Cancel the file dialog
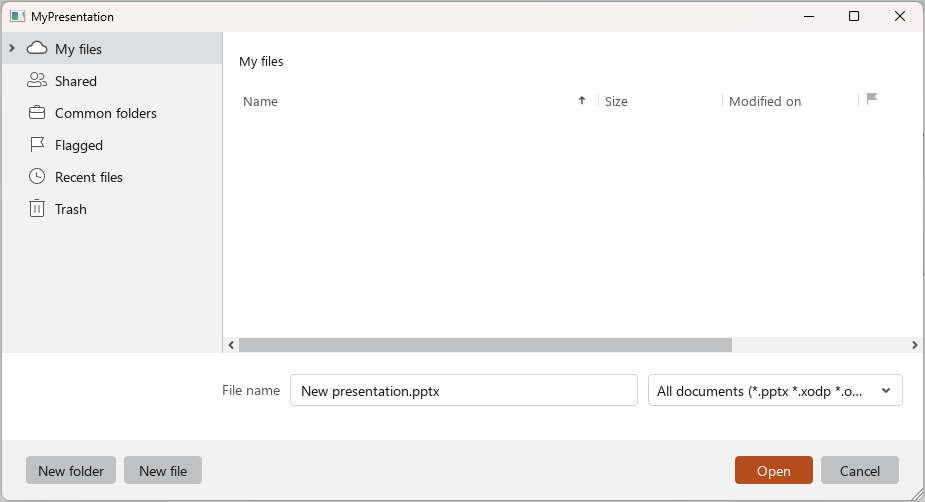Image resolution: width=925 pixels, height=502 pixels. (x=860, y=470)
